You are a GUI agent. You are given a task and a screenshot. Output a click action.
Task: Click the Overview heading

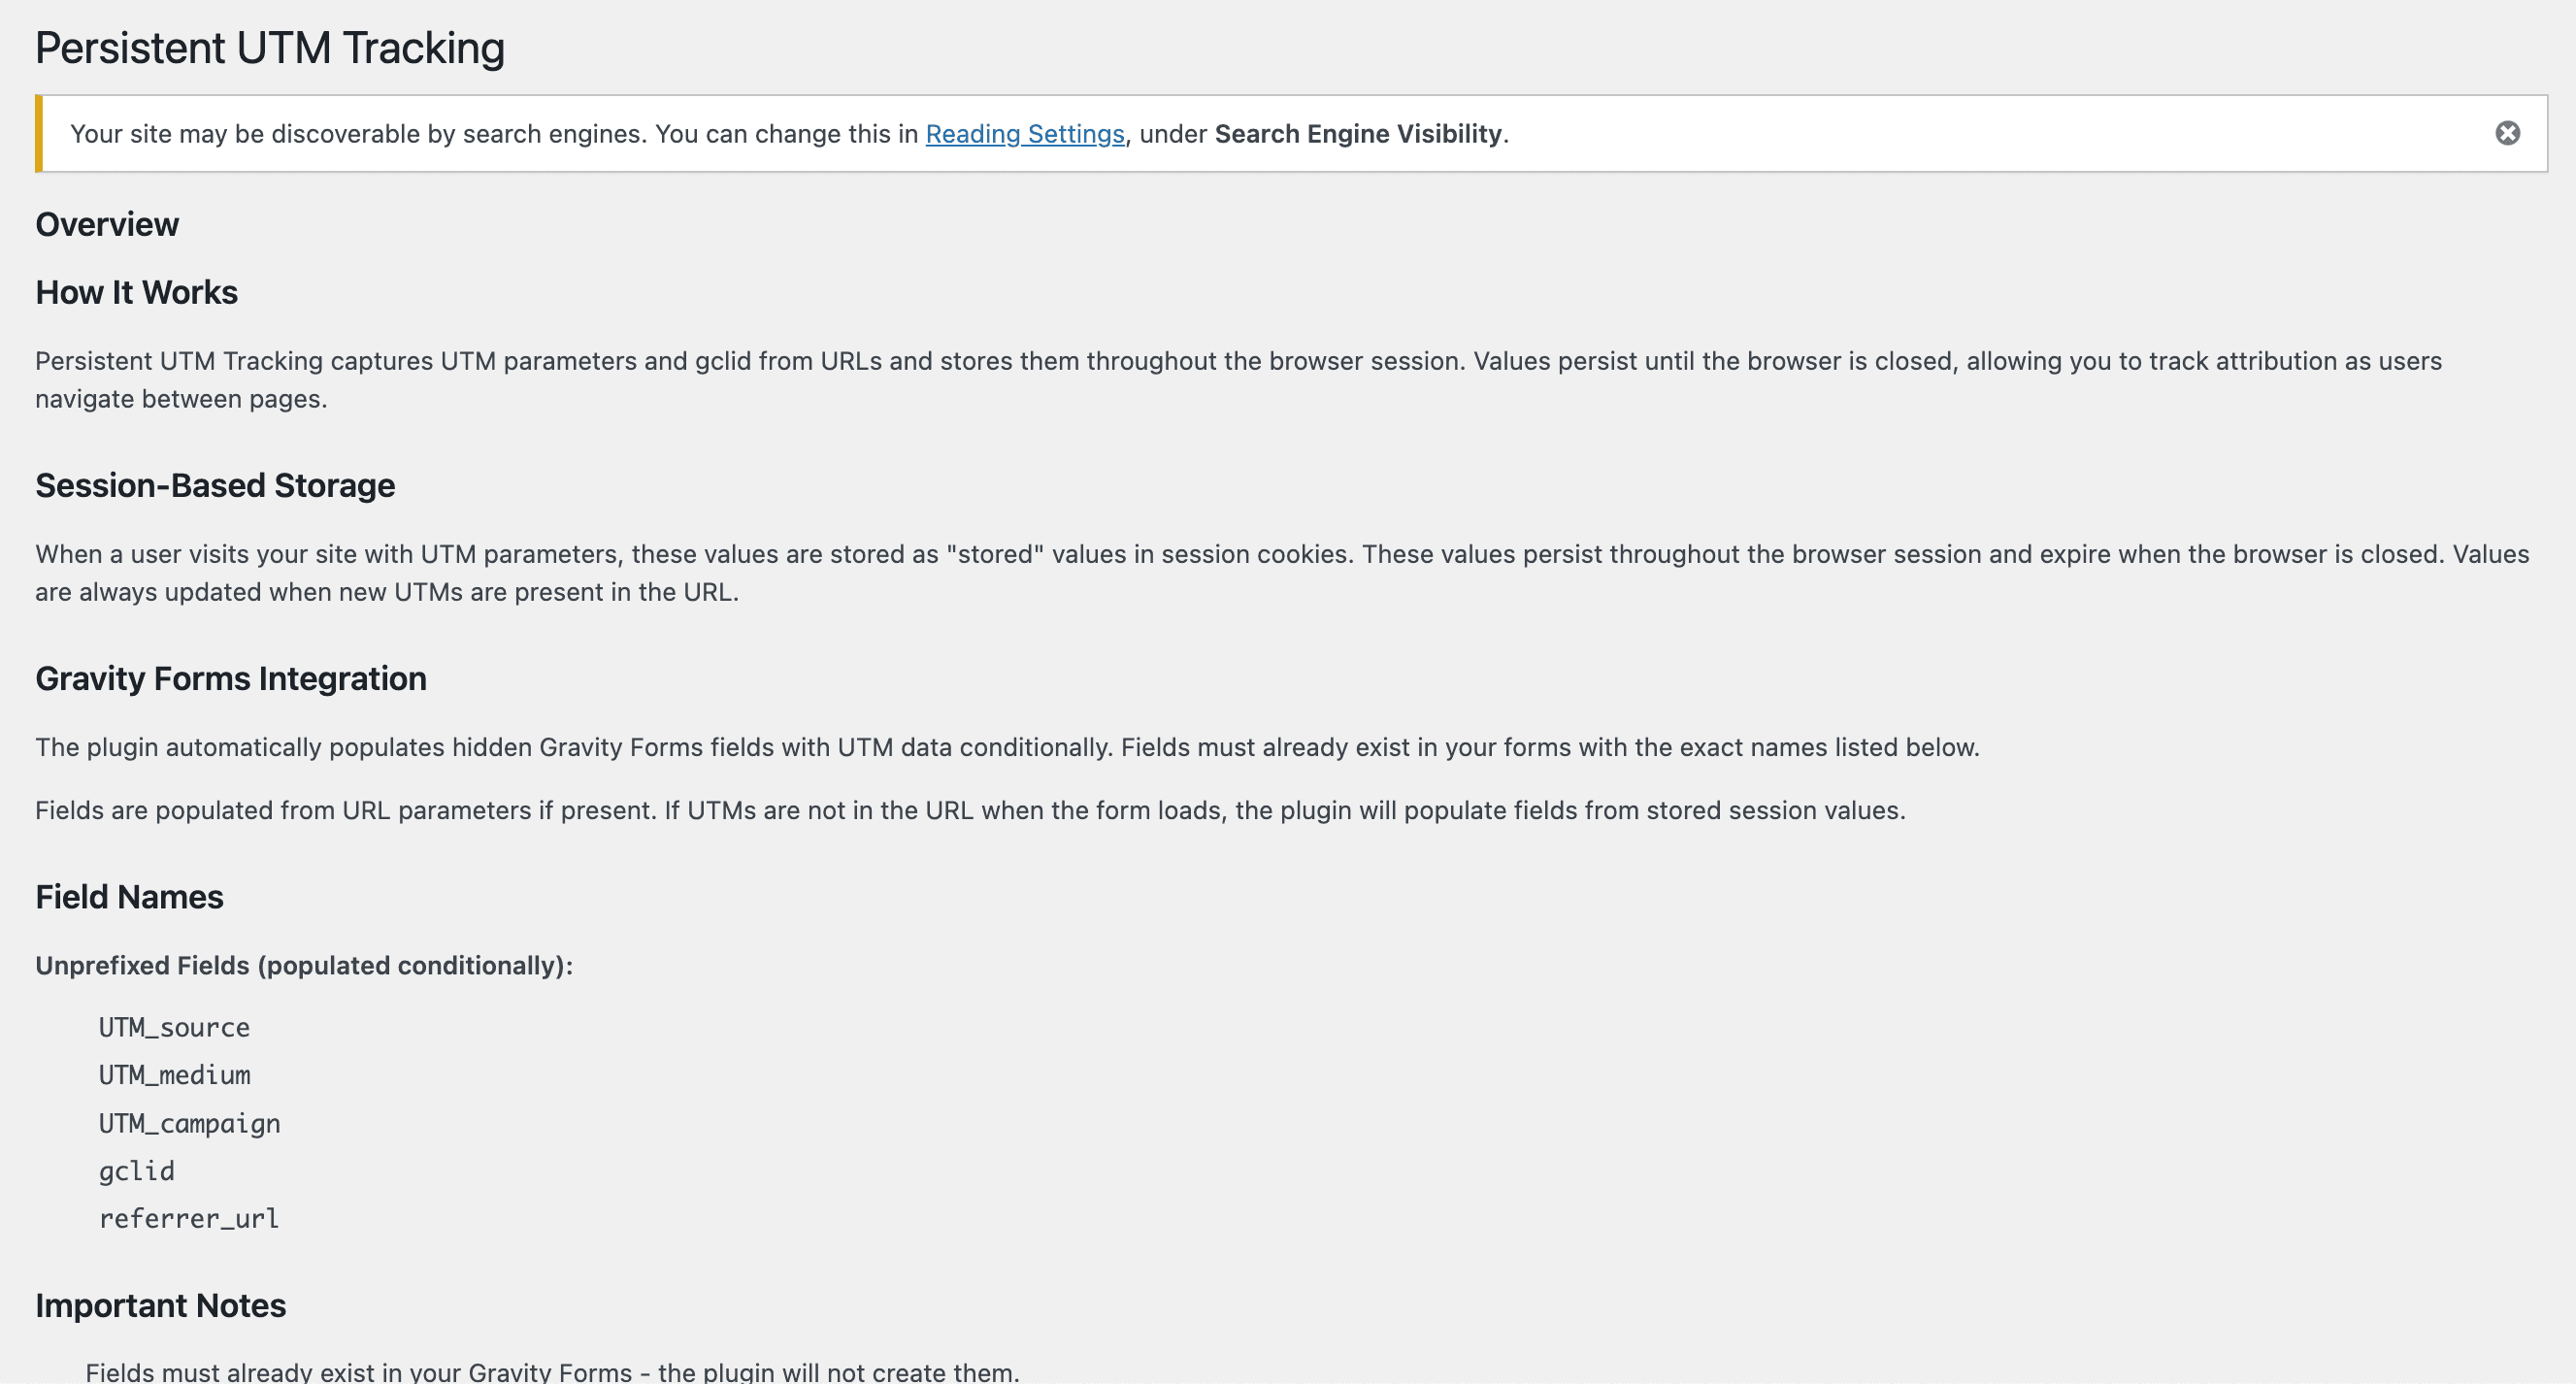coord(107,224)
